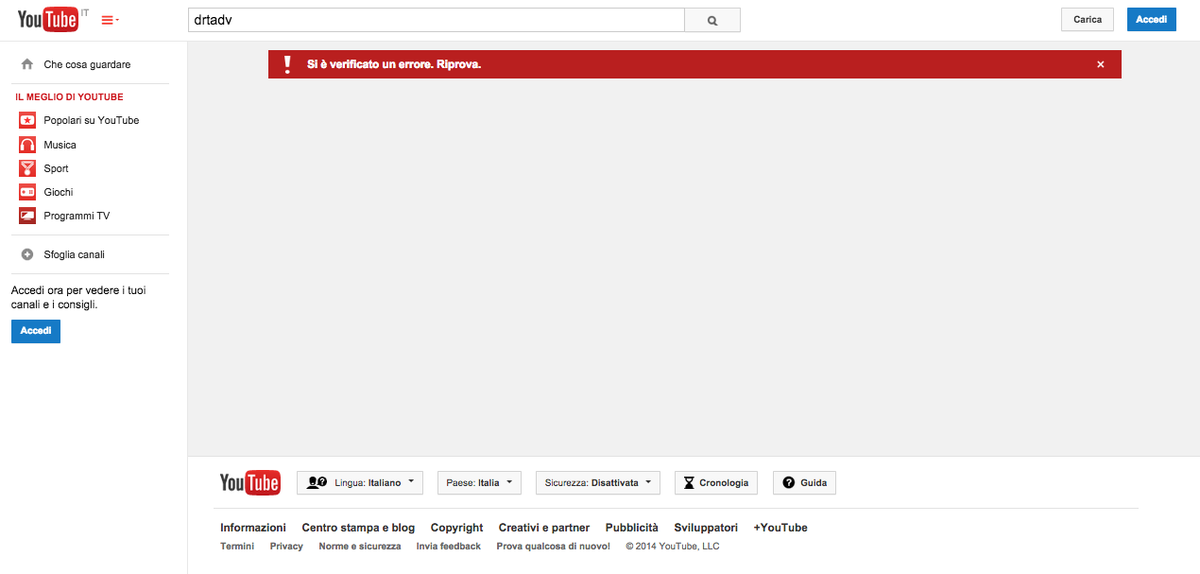
Task: Click the star icon for Popolari su YouTube
Action: (27, 120)
